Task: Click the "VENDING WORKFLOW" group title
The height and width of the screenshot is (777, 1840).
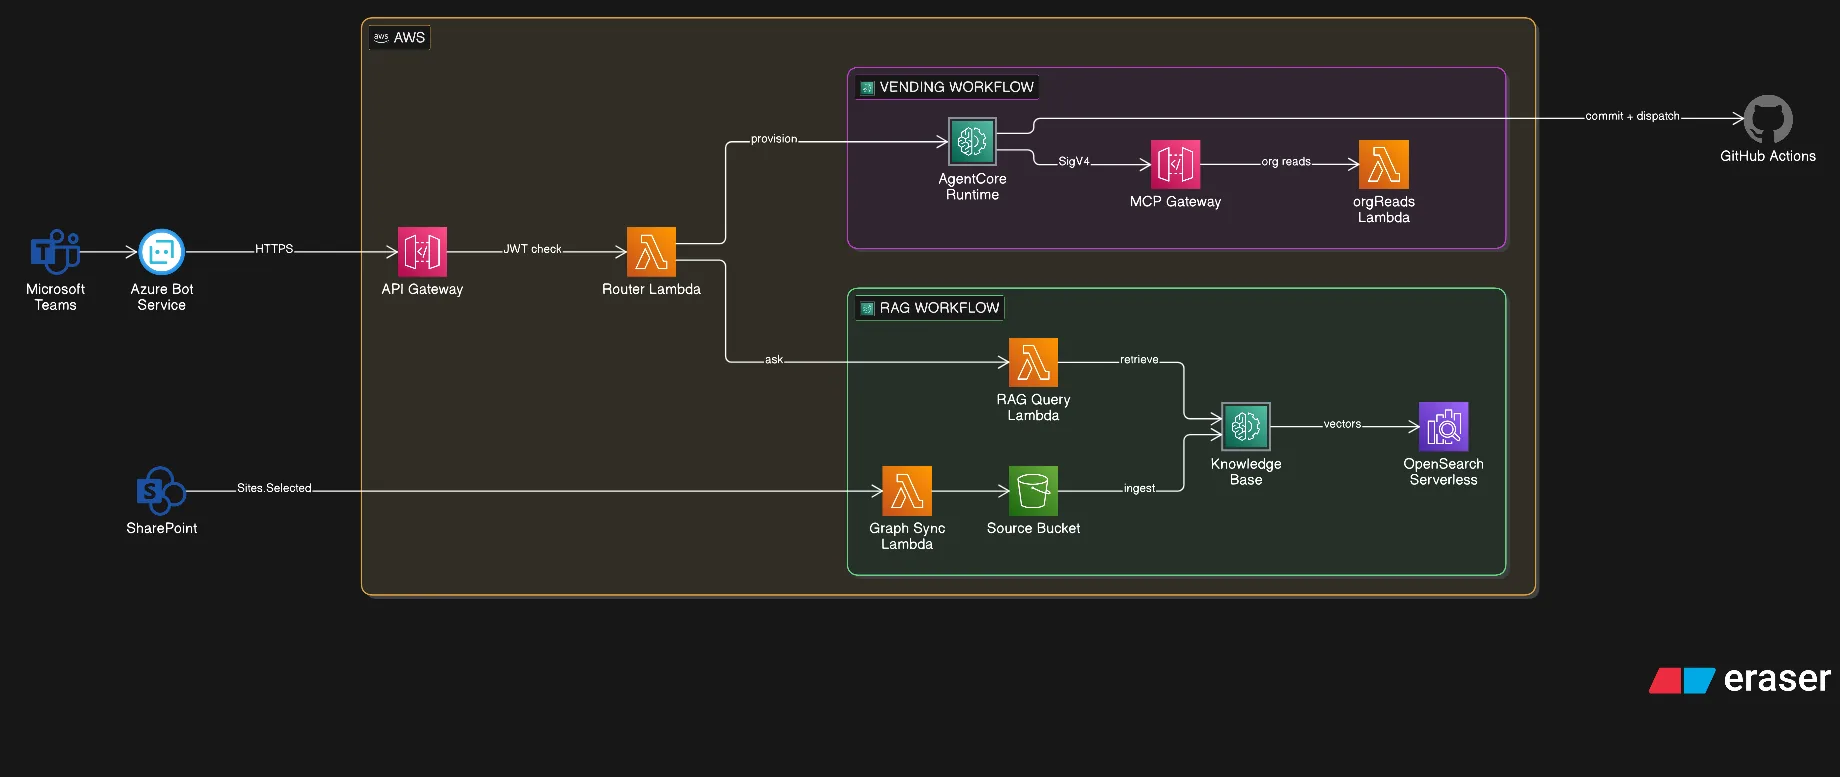Action: [957, 87]
